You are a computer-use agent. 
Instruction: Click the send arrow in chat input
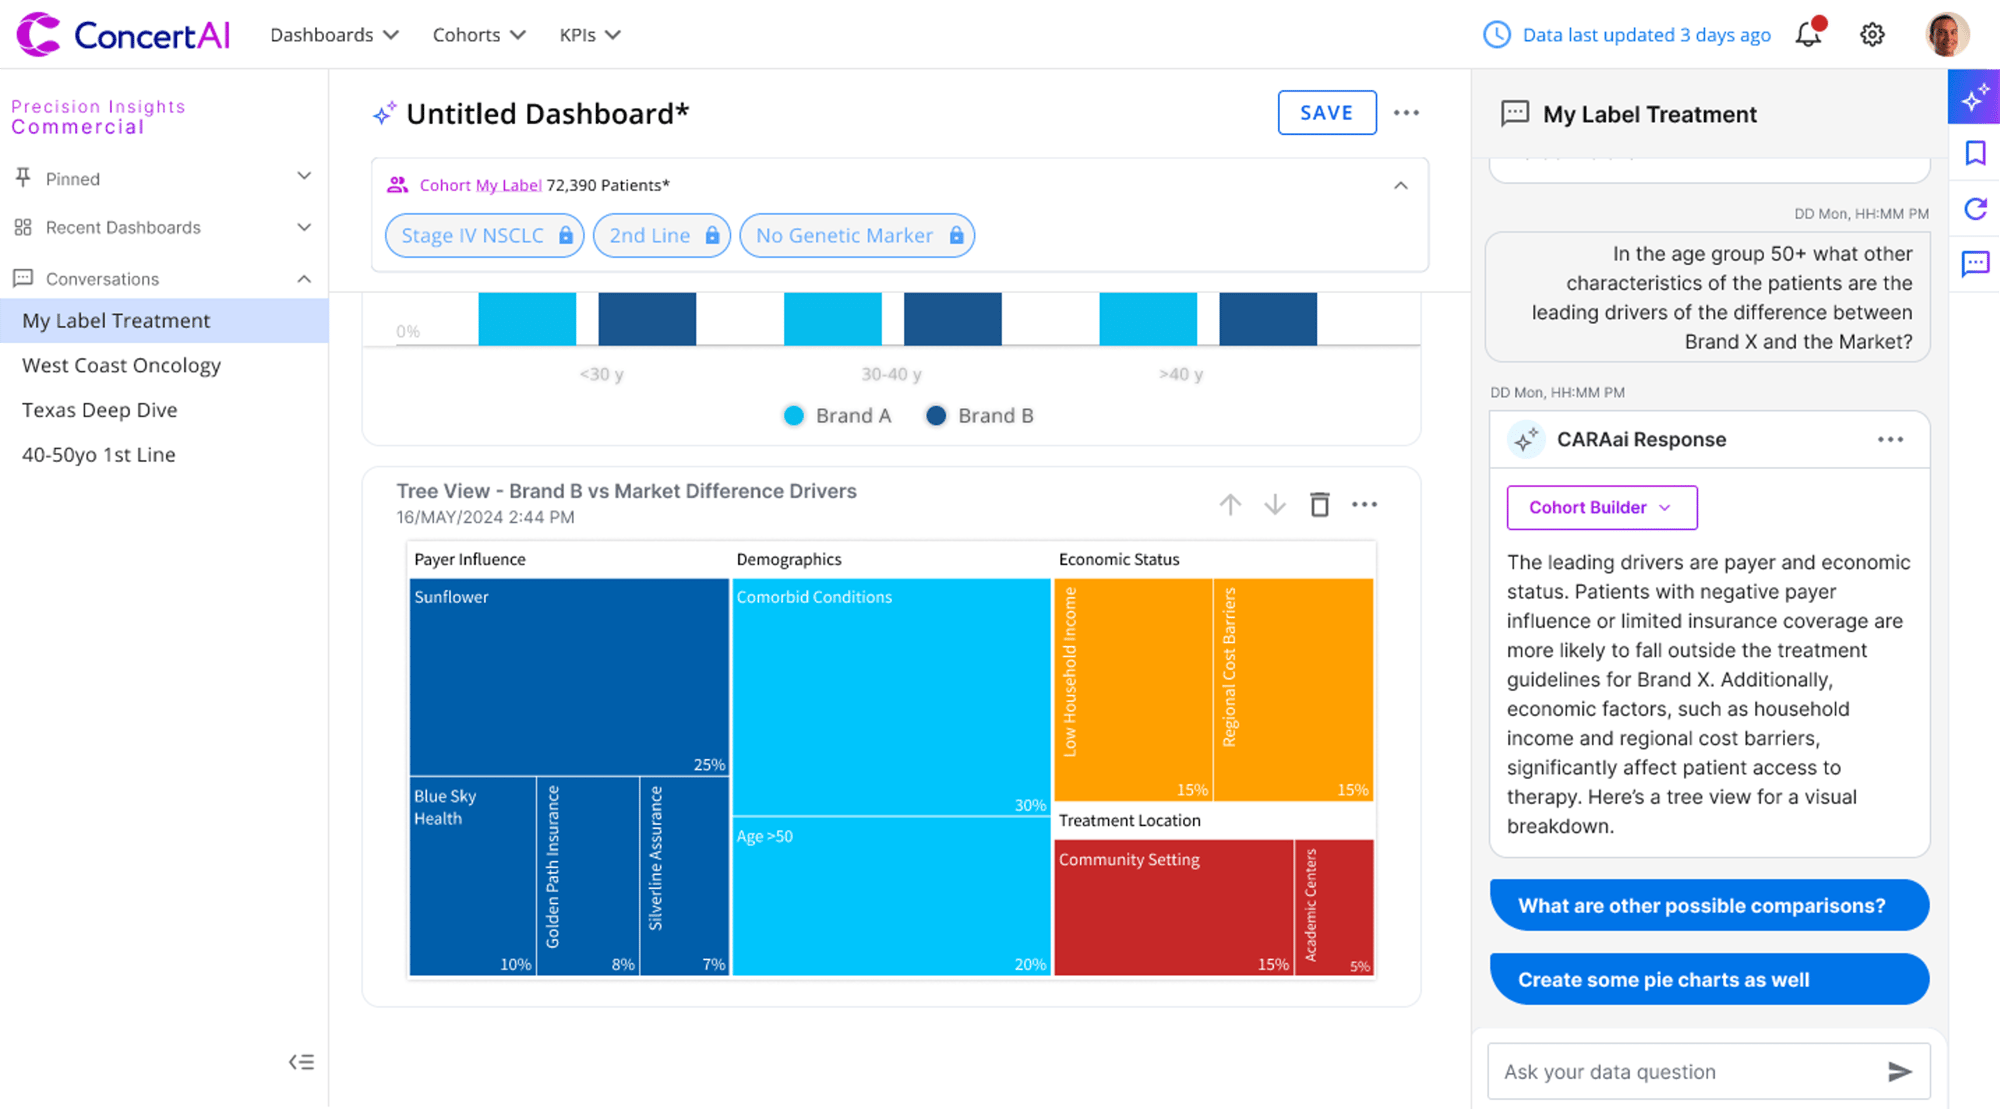click(x=1899, y=1072)
